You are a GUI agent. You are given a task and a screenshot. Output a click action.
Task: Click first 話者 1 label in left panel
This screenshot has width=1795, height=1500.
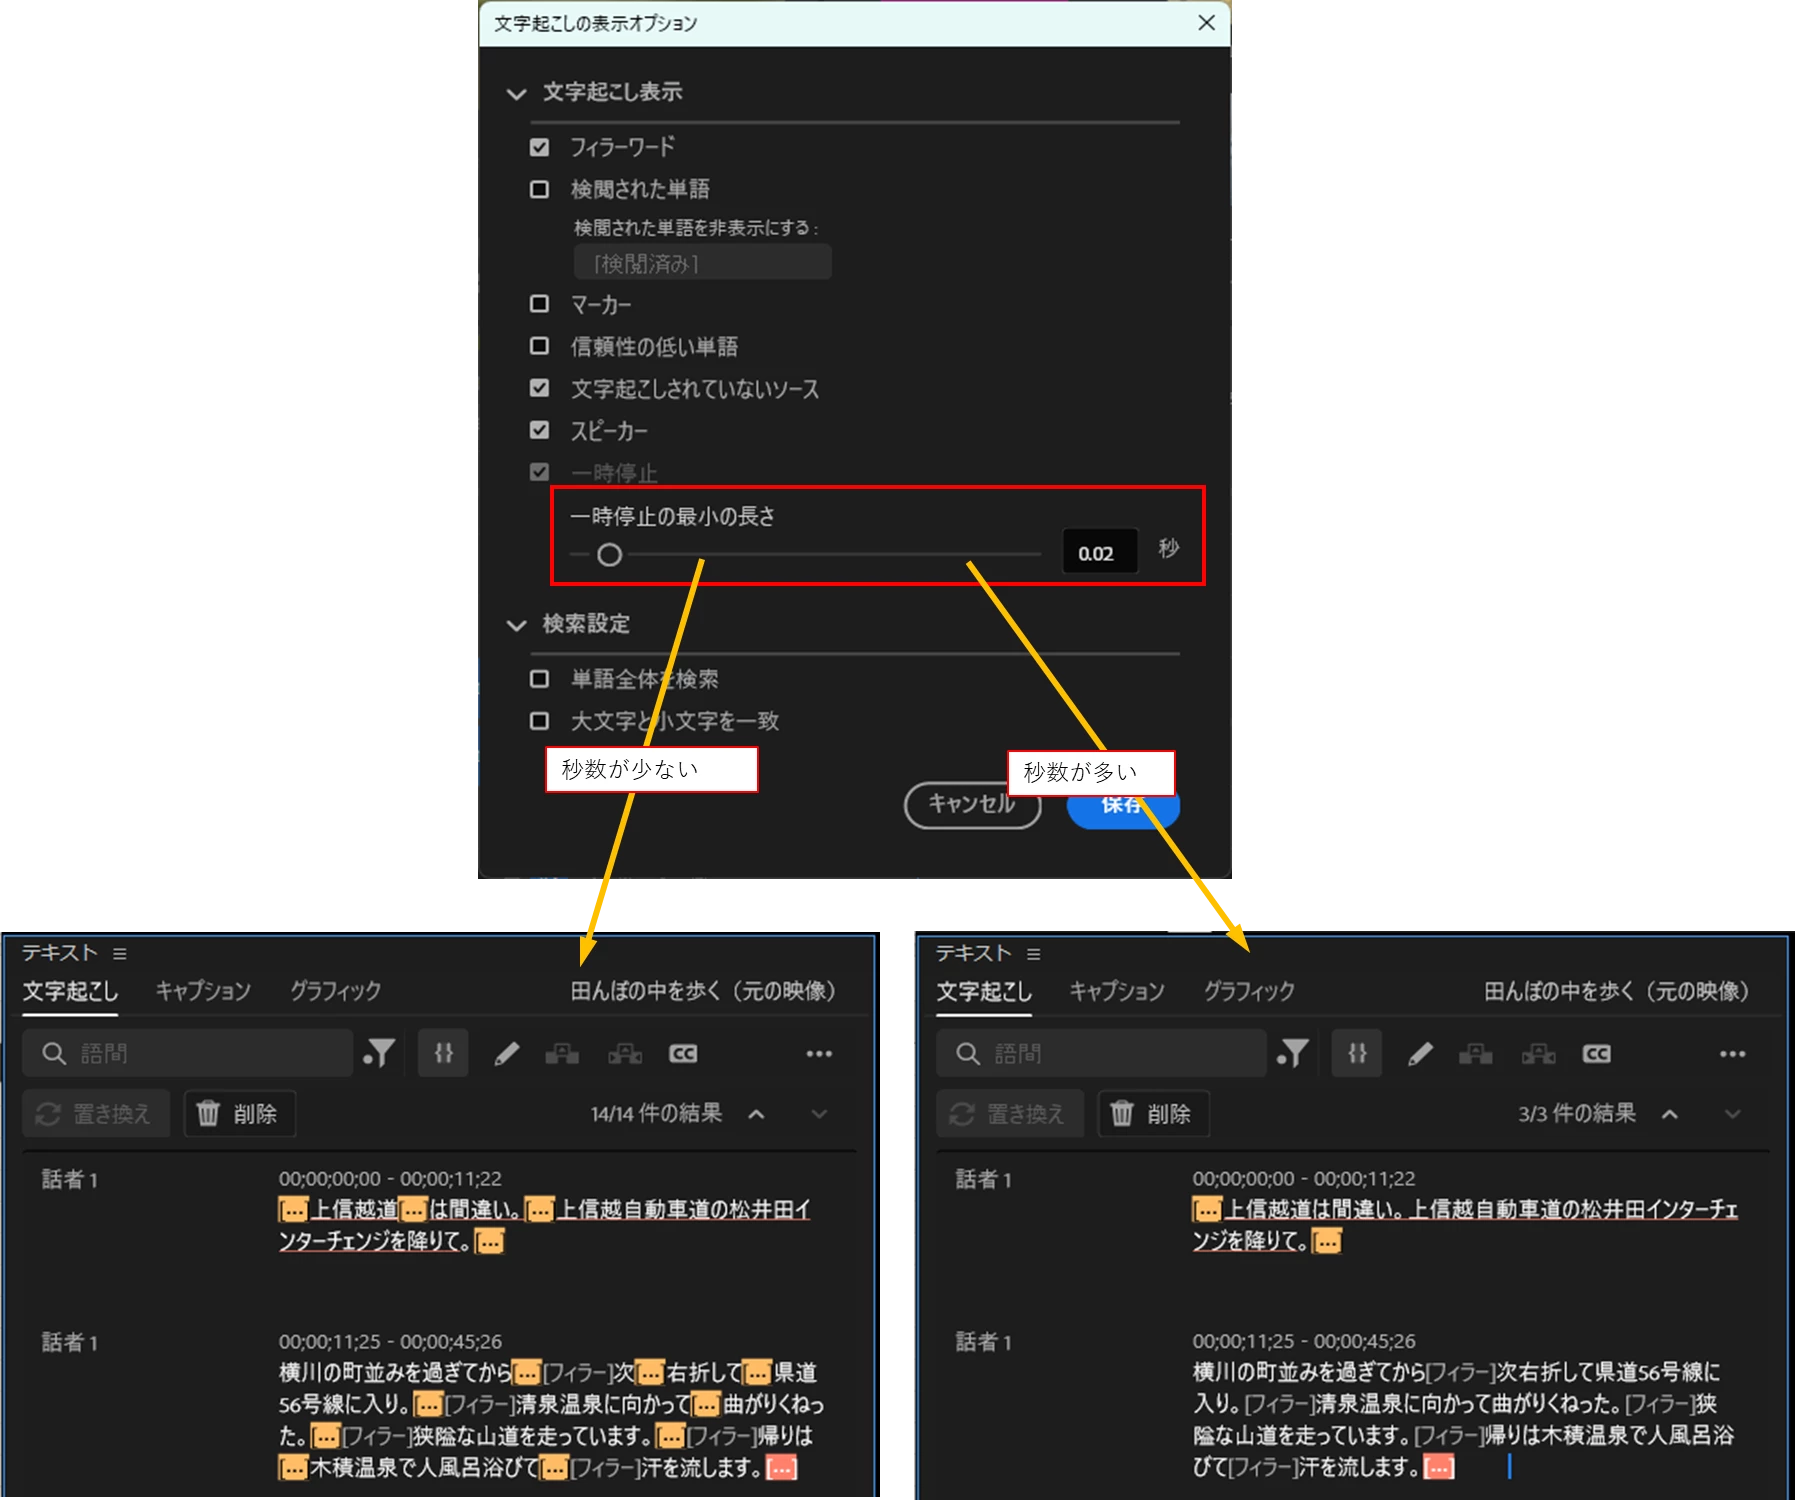(70, 1180)
